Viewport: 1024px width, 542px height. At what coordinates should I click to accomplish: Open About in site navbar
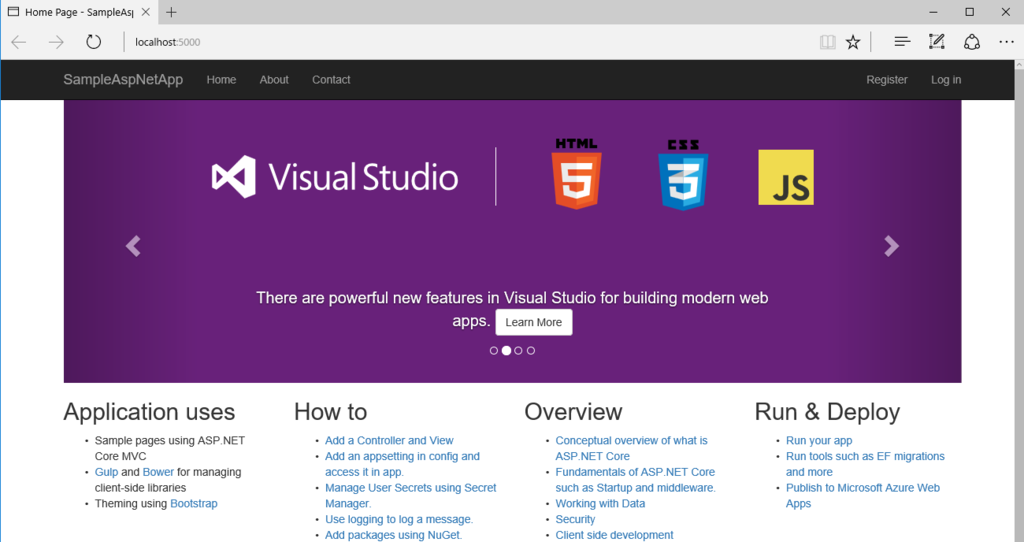pyautogui.click(x=274, y=80)
